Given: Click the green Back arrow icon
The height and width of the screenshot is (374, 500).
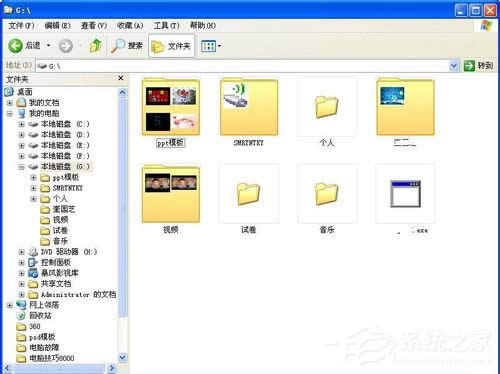Looking at the screenshot, I should click(x=16, y=46).
